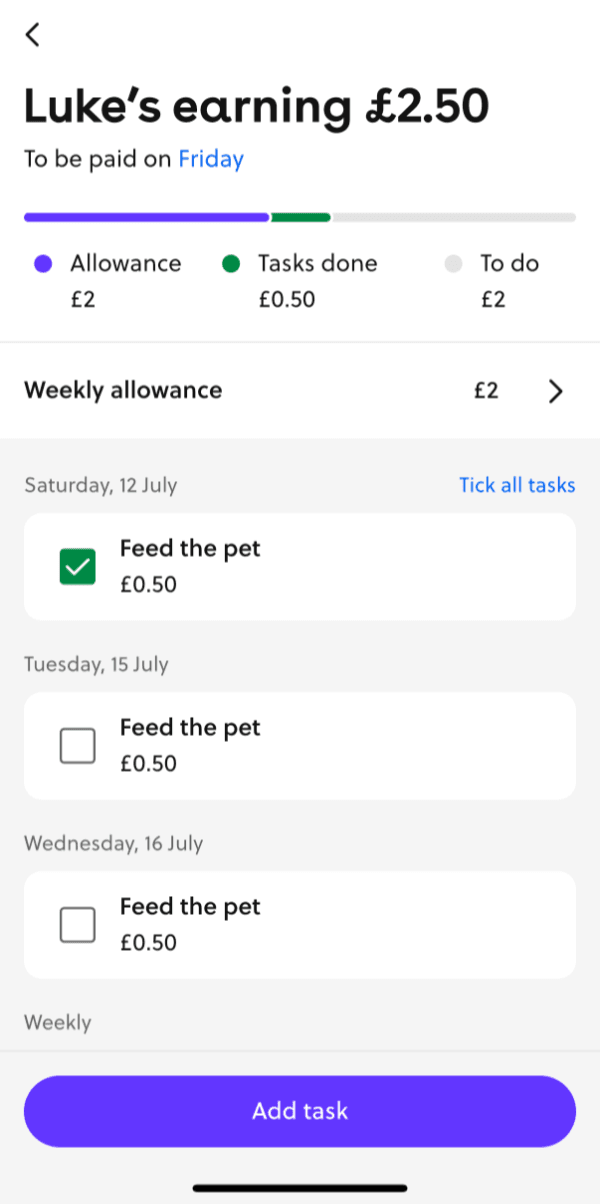Tick Wednesday's Feed the pet checkbox
This screenshot has height=1204, width=600.
(x=78, y=925)
